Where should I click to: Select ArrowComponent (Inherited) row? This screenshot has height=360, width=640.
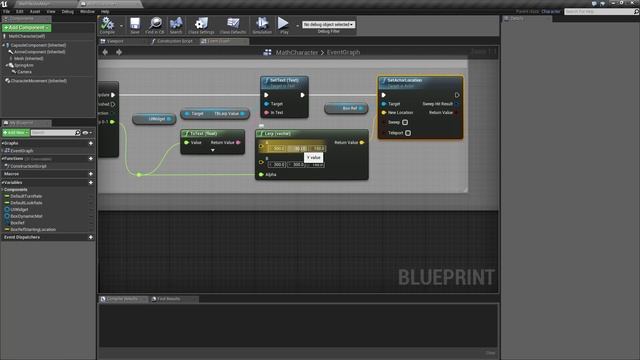40,52
